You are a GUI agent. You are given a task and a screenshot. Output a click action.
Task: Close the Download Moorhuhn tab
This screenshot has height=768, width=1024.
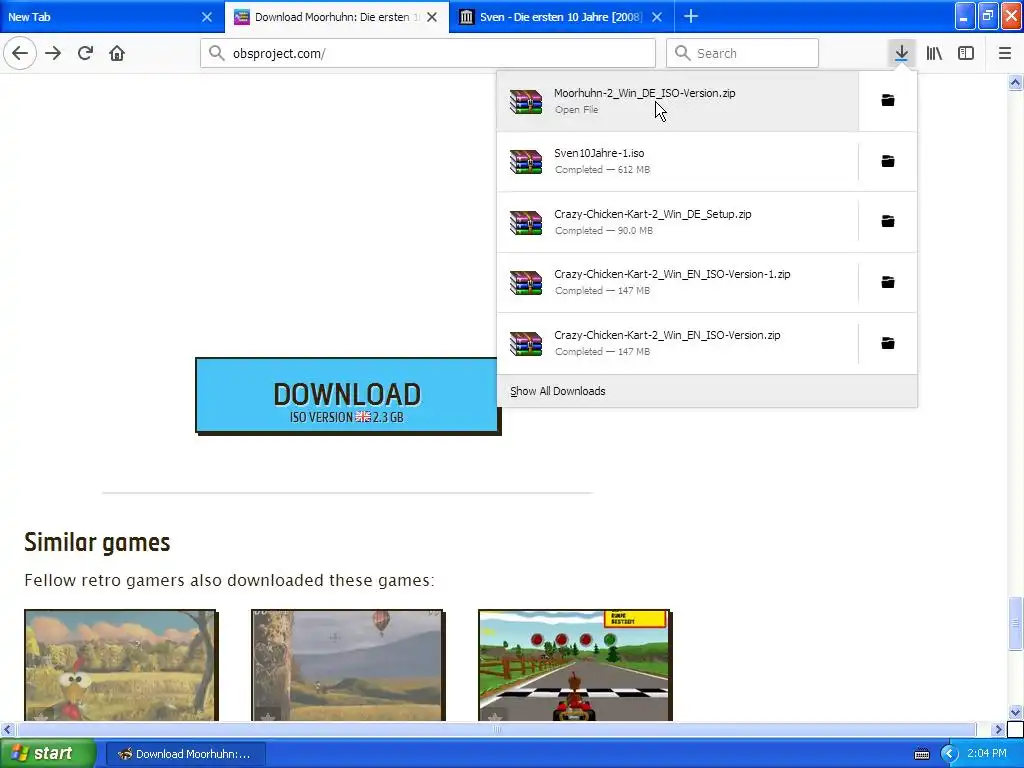click(432, 17)
